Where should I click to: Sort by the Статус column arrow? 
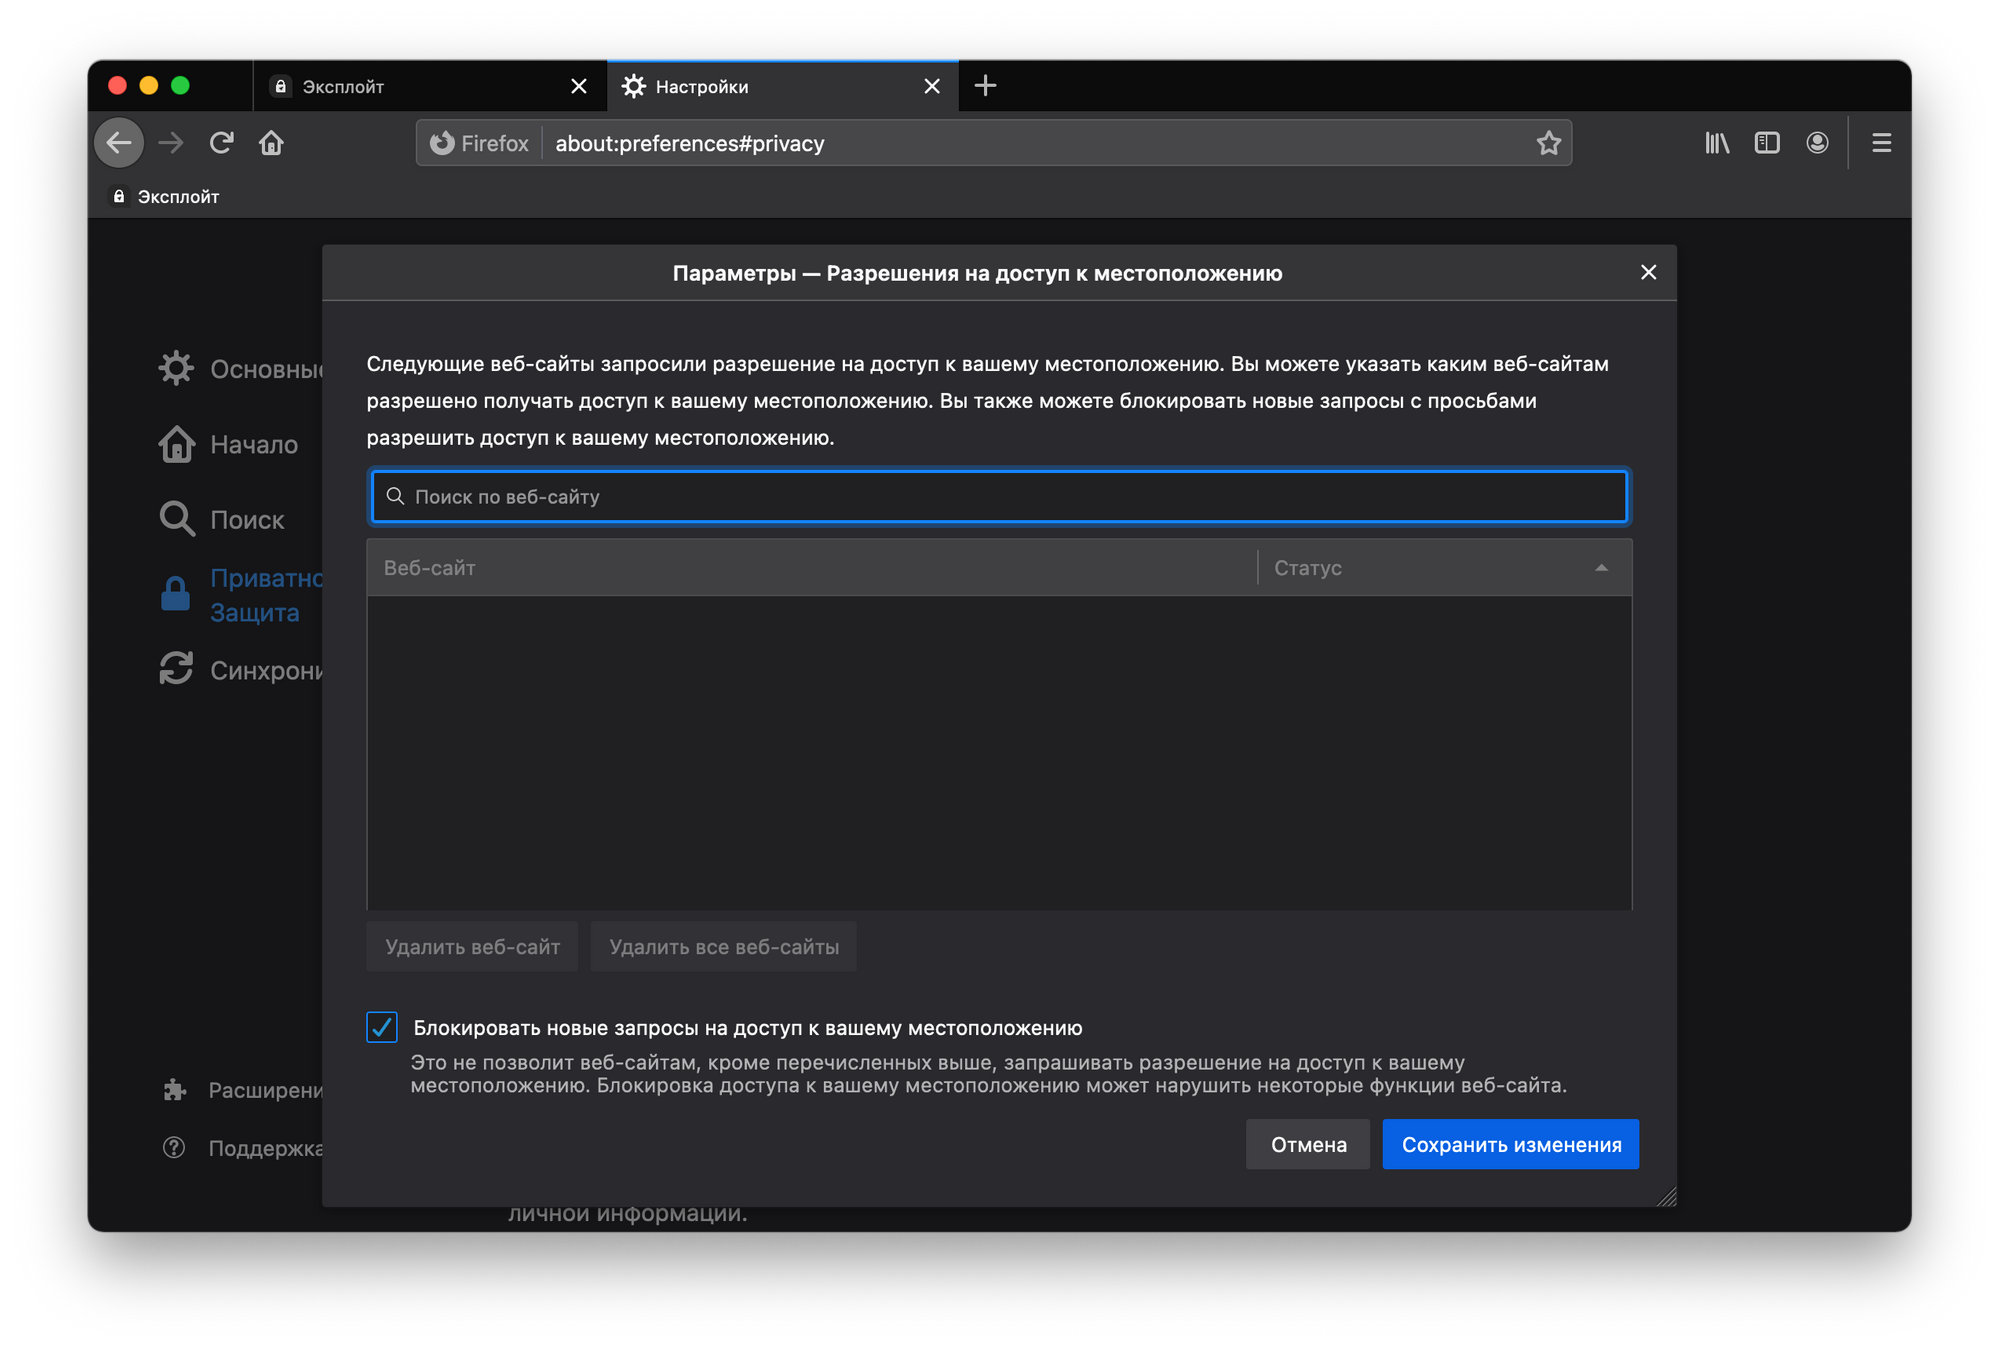pos(1601,568)
